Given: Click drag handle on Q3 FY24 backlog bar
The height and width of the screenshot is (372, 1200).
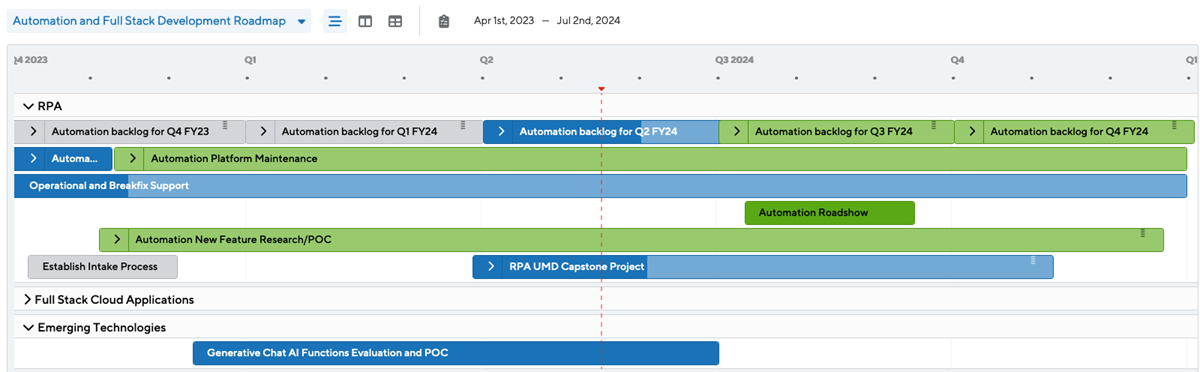Looking at the screenshot, I should [934, 126].
